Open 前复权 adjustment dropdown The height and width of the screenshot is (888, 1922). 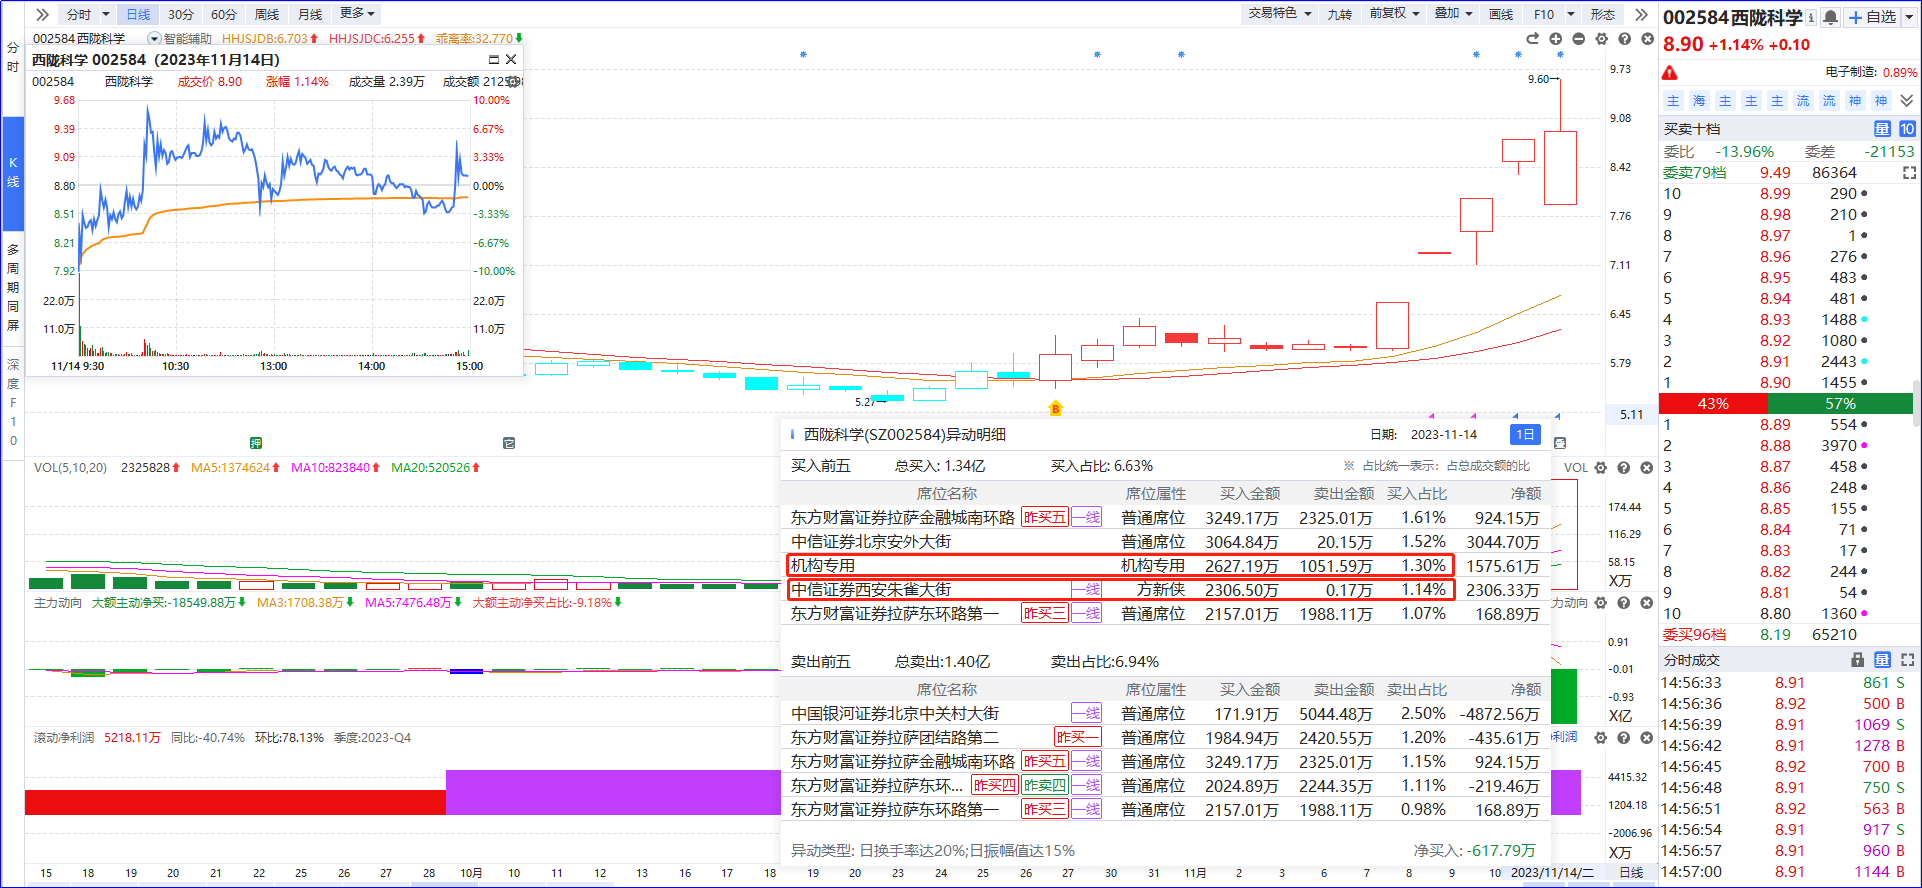1394,14
